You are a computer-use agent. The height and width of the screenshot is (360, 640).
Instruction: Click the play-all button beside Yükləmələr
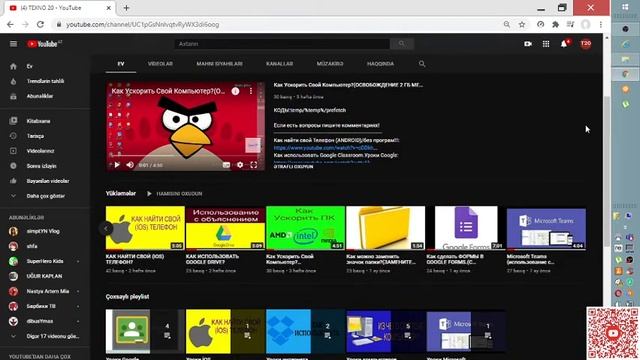pyautogui.click(x=175, y=194)
